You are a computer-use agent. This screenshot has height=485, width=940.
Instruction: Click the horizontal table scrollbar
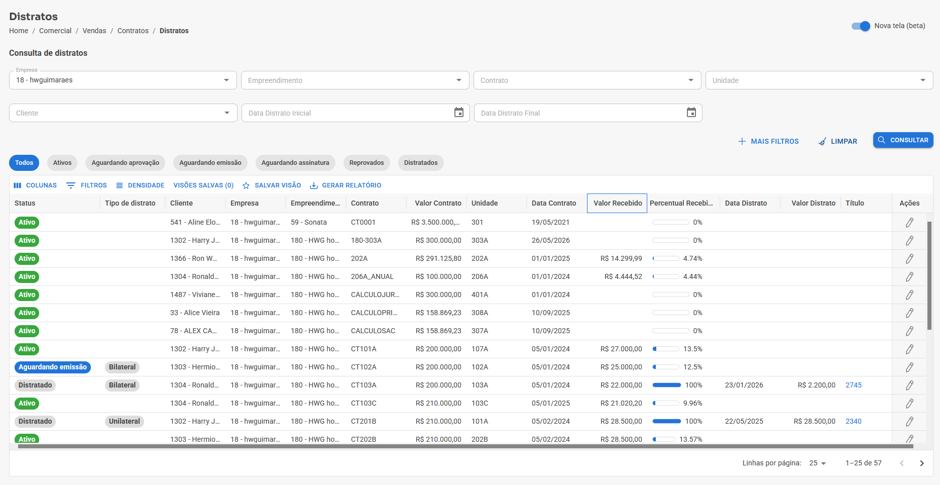click(x=465, y=446)
